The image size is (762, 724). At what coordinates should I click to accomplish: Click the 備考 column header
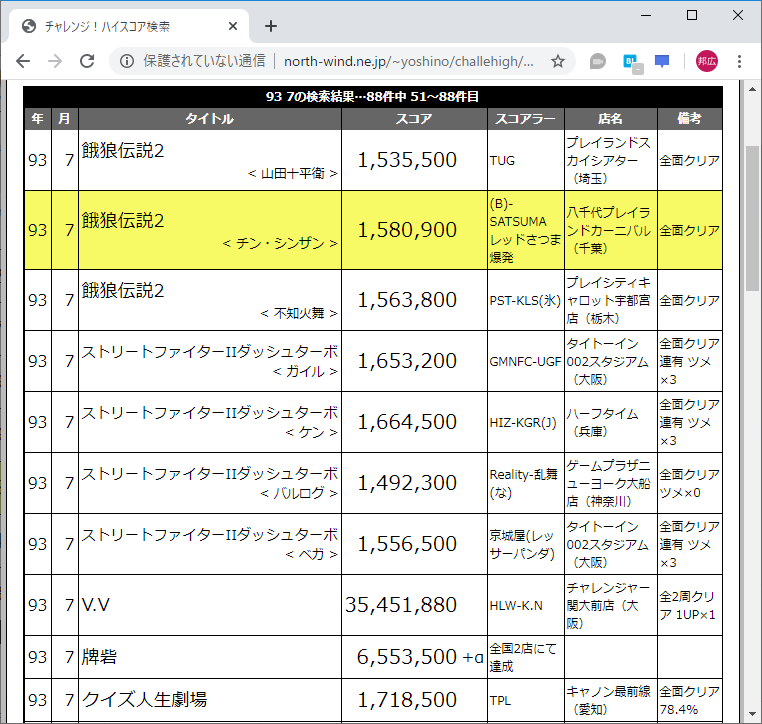pyautogui.click(x=690, y=119)
